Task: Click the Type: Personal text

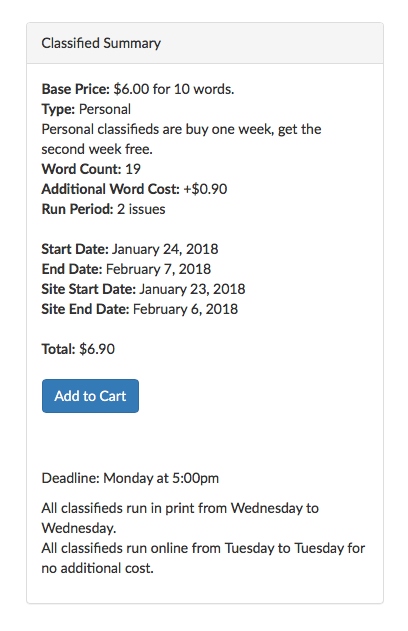Action: tap(86, 109)
